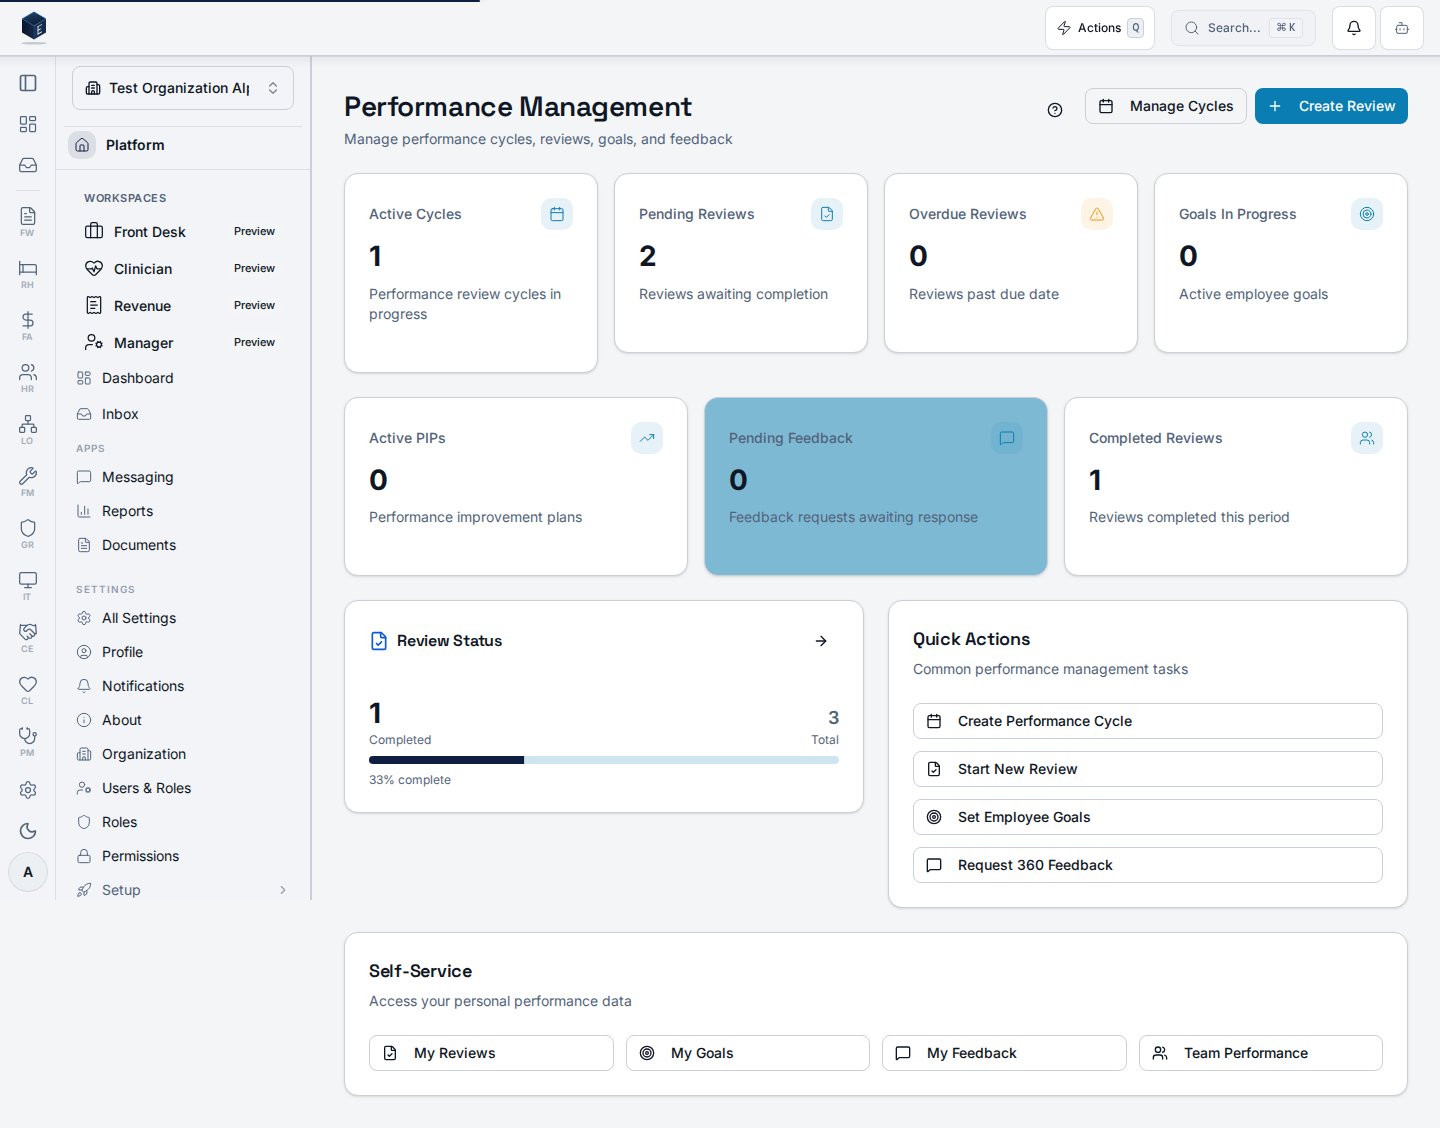Click the help question mark icon

point(1055,110)
